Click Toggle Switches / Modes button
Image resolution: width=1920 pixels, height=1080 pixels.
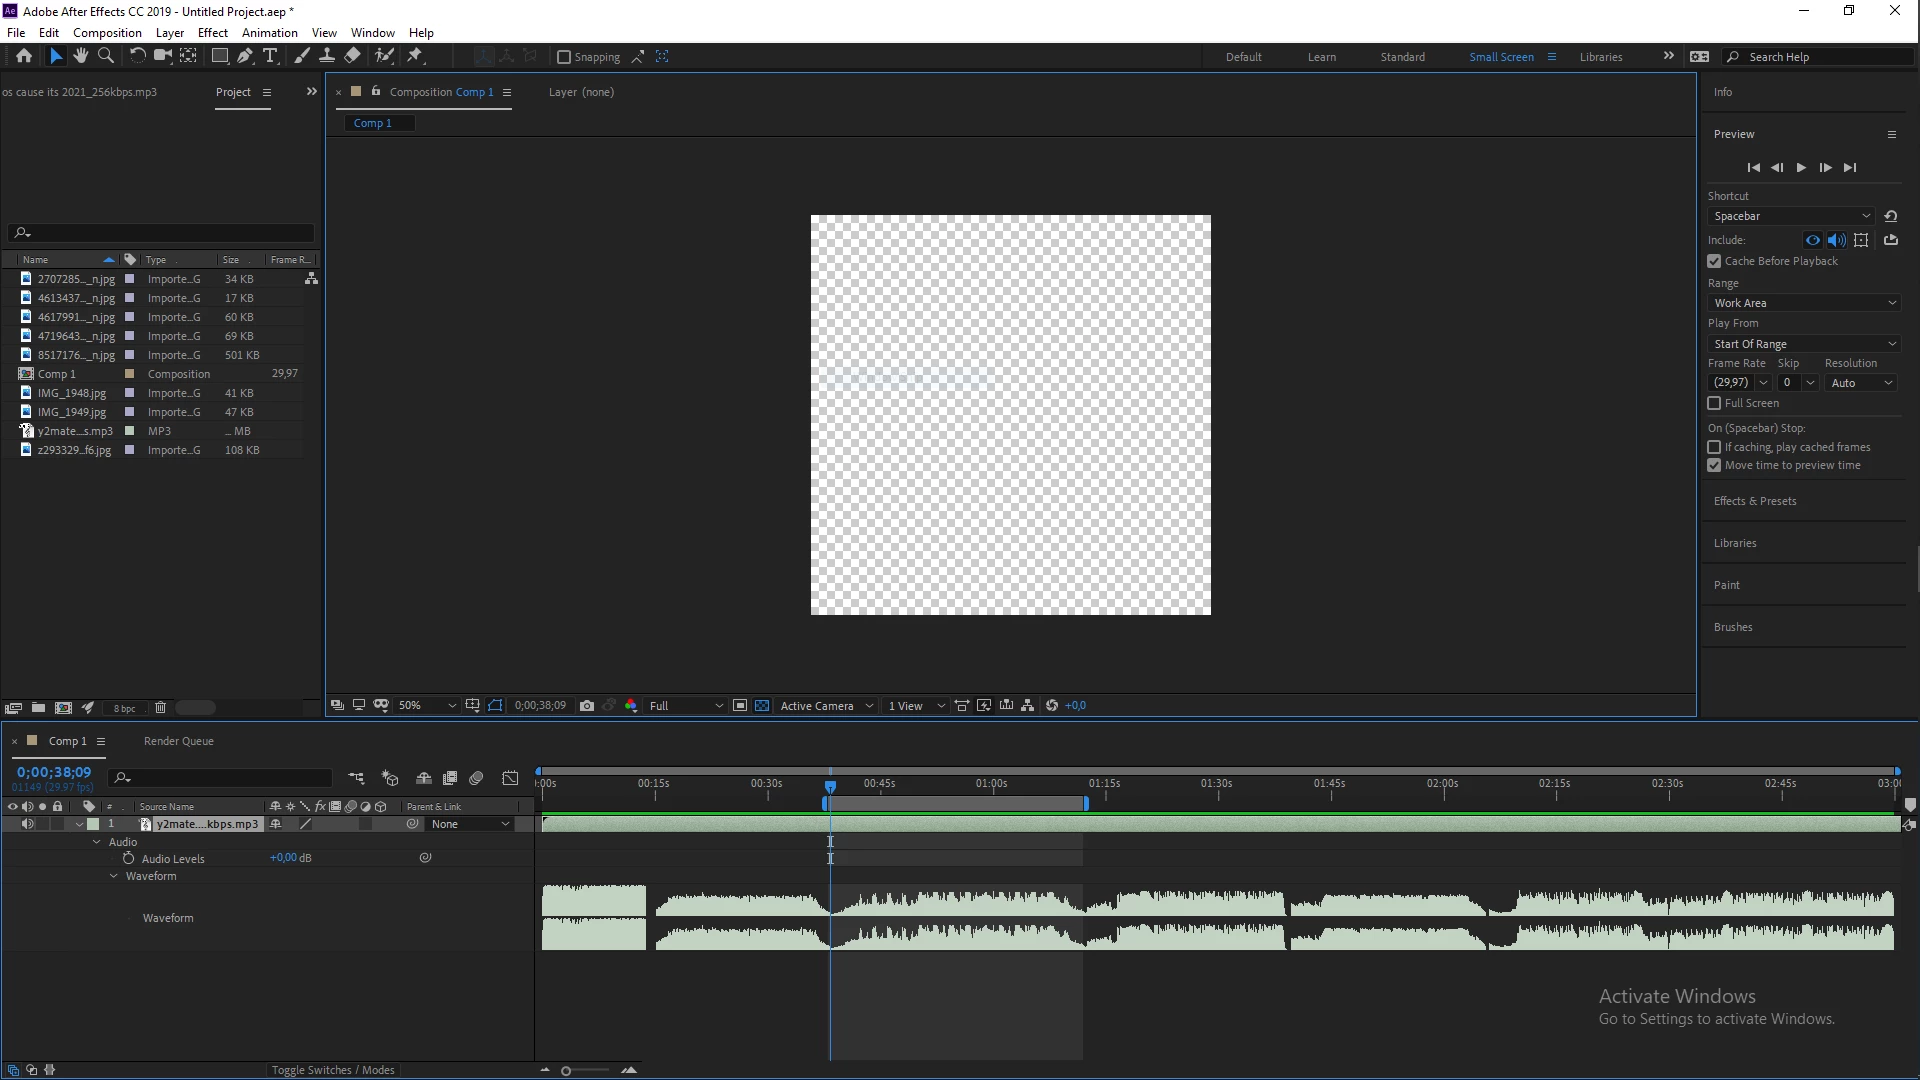[333, 1070]
